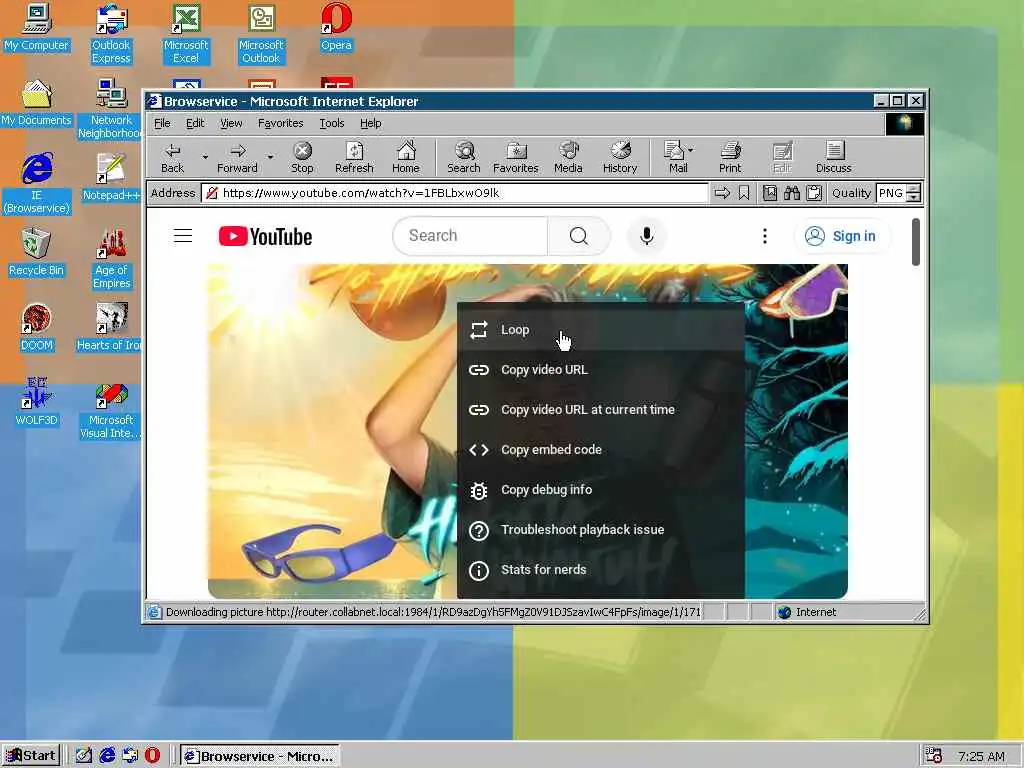The width and height of the screenshot is (1024, 768).
Task: Click the Sign in button
Action: 841,236
